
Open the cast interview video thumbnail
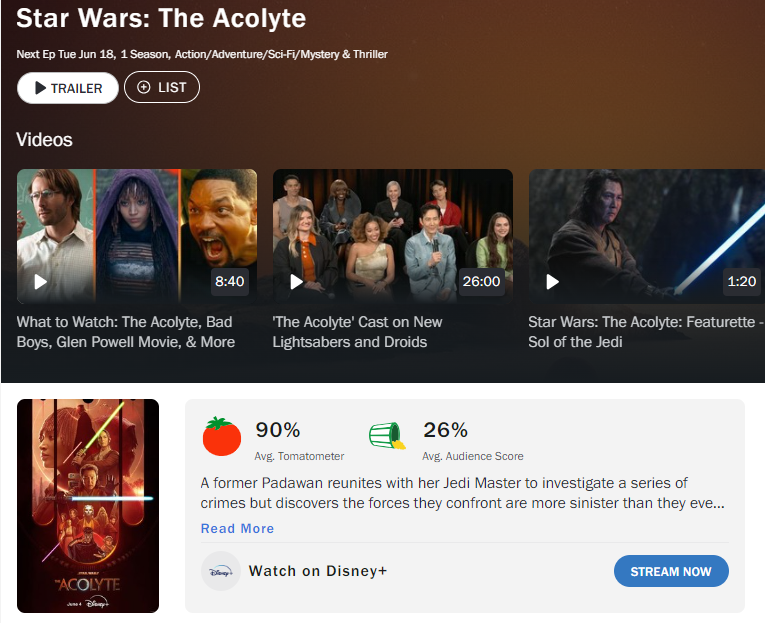pyautogui.click(x=393, y=236)
